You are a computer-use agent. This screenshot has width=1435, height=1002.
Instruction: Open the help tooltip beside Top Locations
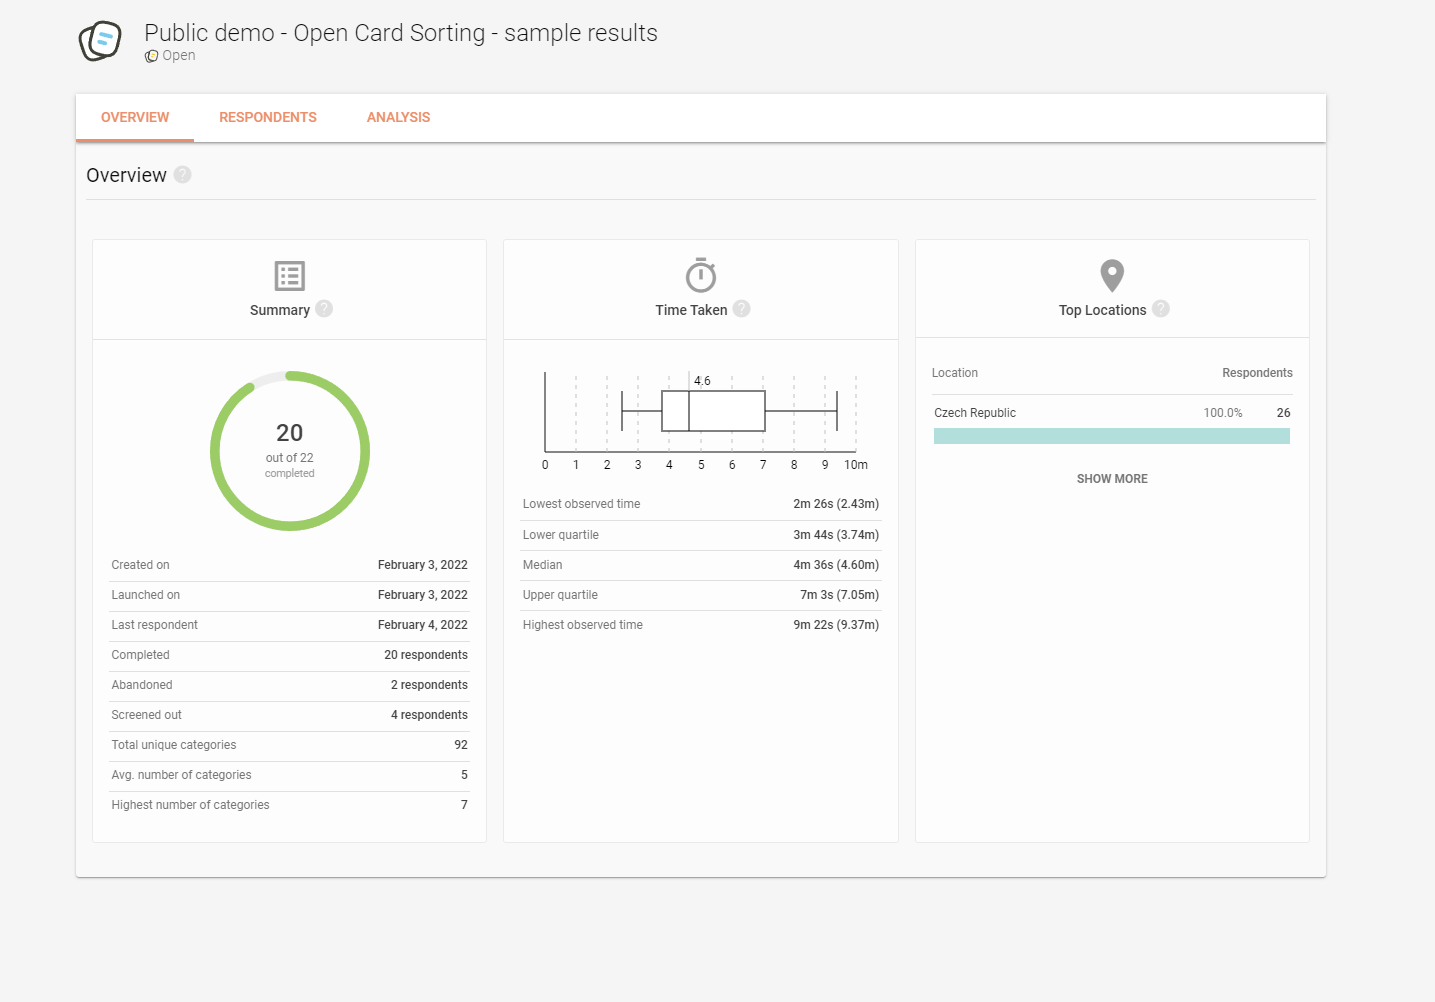(x=1160, y=309)
